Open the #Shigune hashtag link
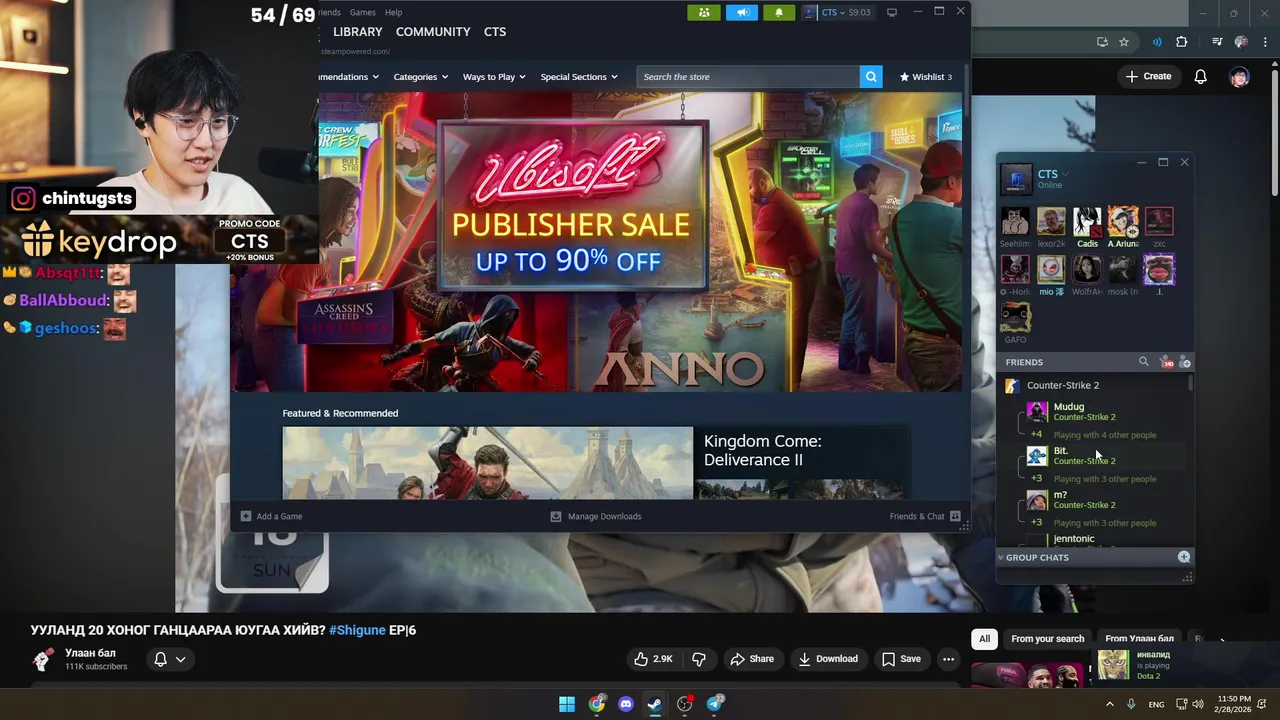 (x=357, y=630)
